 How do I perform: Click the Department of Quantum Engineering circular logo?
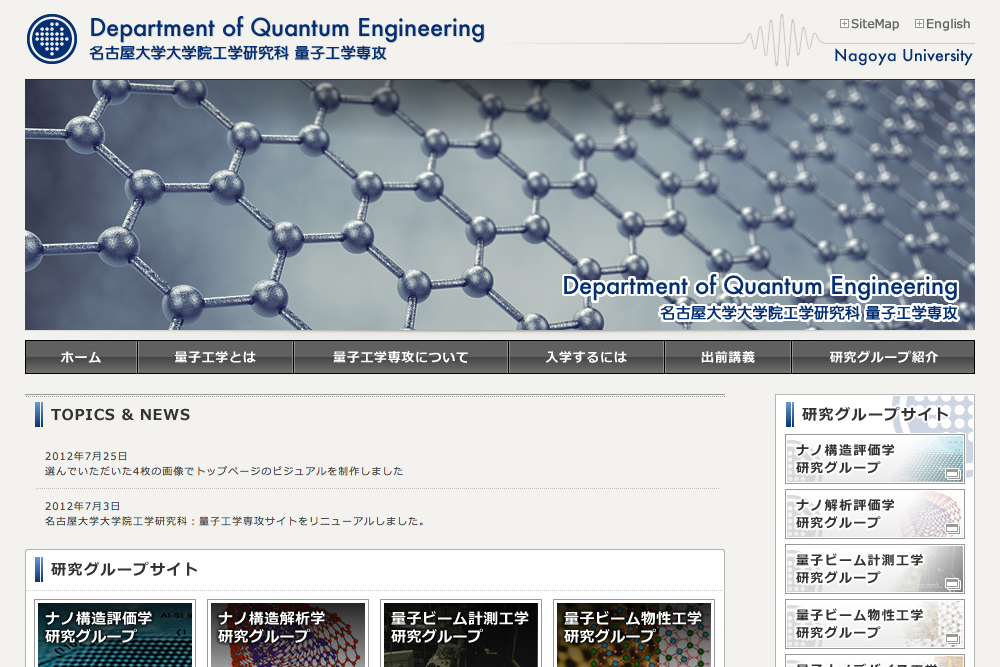[x=52, y=39]
